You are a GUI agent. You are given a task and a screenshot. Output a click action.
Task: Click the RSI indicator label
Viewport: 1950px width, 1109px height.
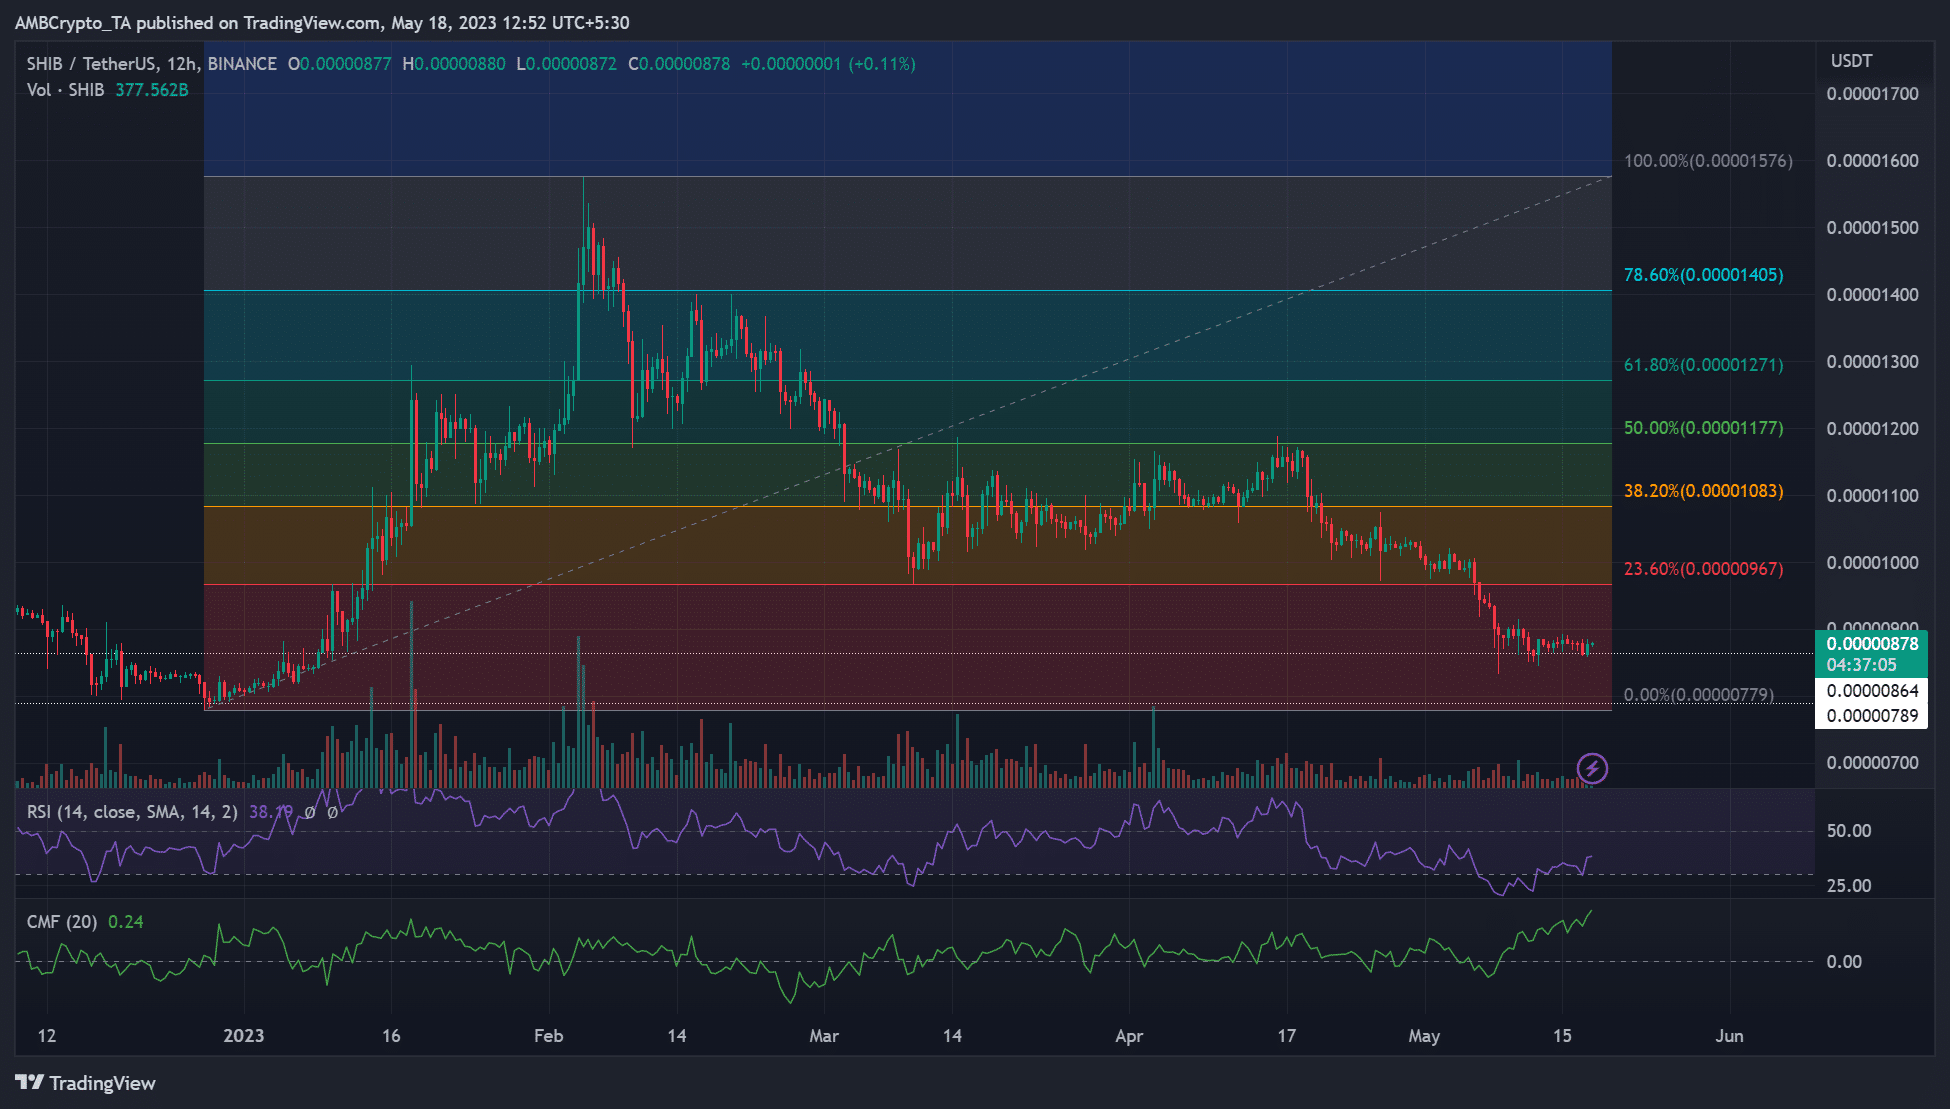point(132,812)
